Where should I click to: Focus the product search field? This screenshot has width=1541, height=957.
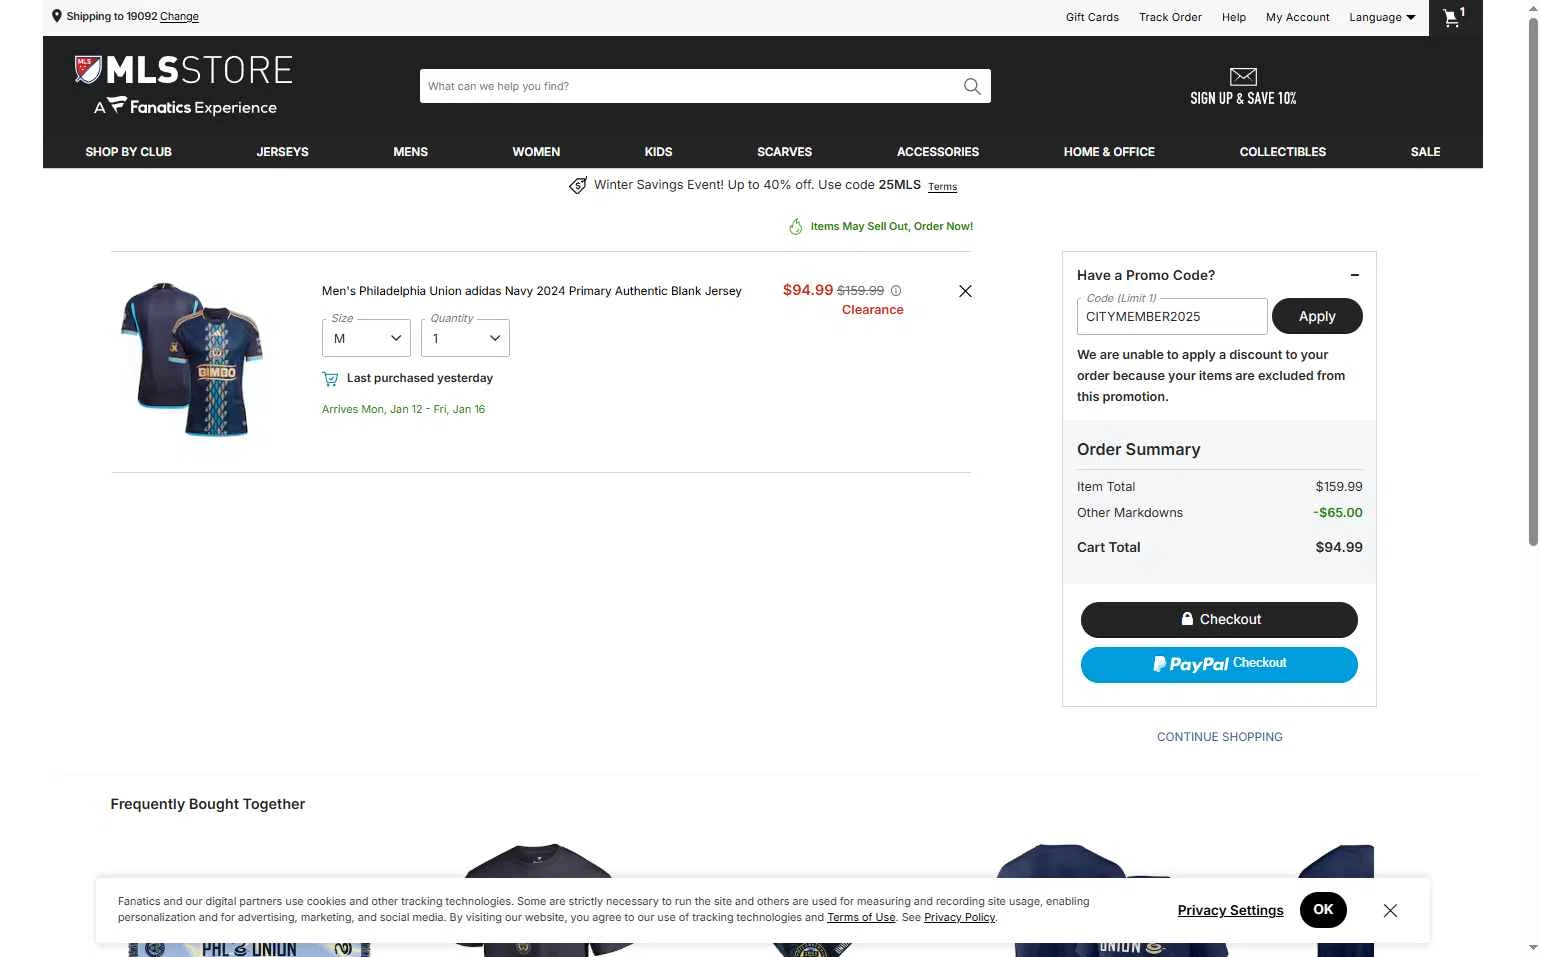point(690,86)
